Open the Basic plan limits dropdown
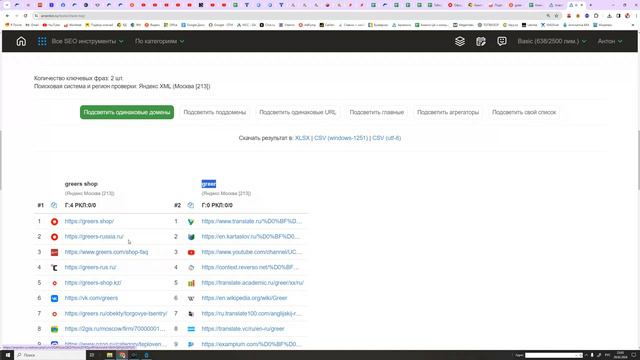 pos(552,41)
